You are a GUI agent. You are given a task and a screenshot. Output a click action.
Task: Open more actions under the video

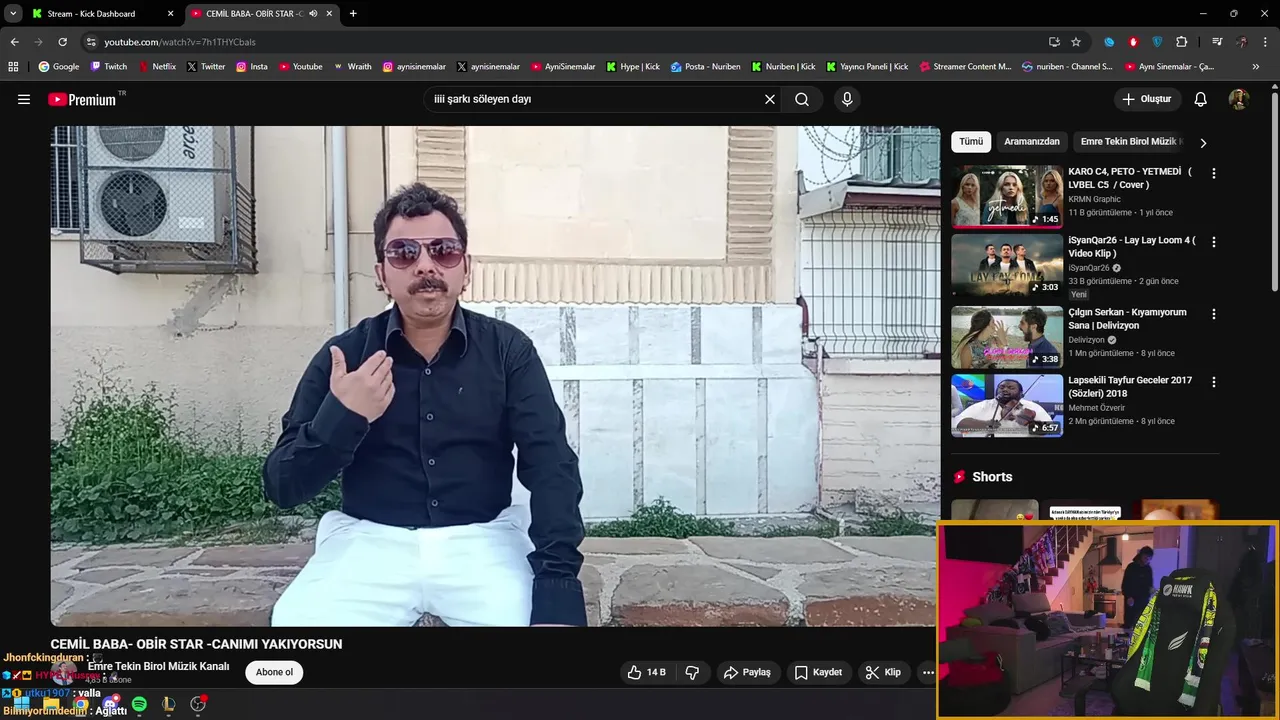(x=928, y=672)
